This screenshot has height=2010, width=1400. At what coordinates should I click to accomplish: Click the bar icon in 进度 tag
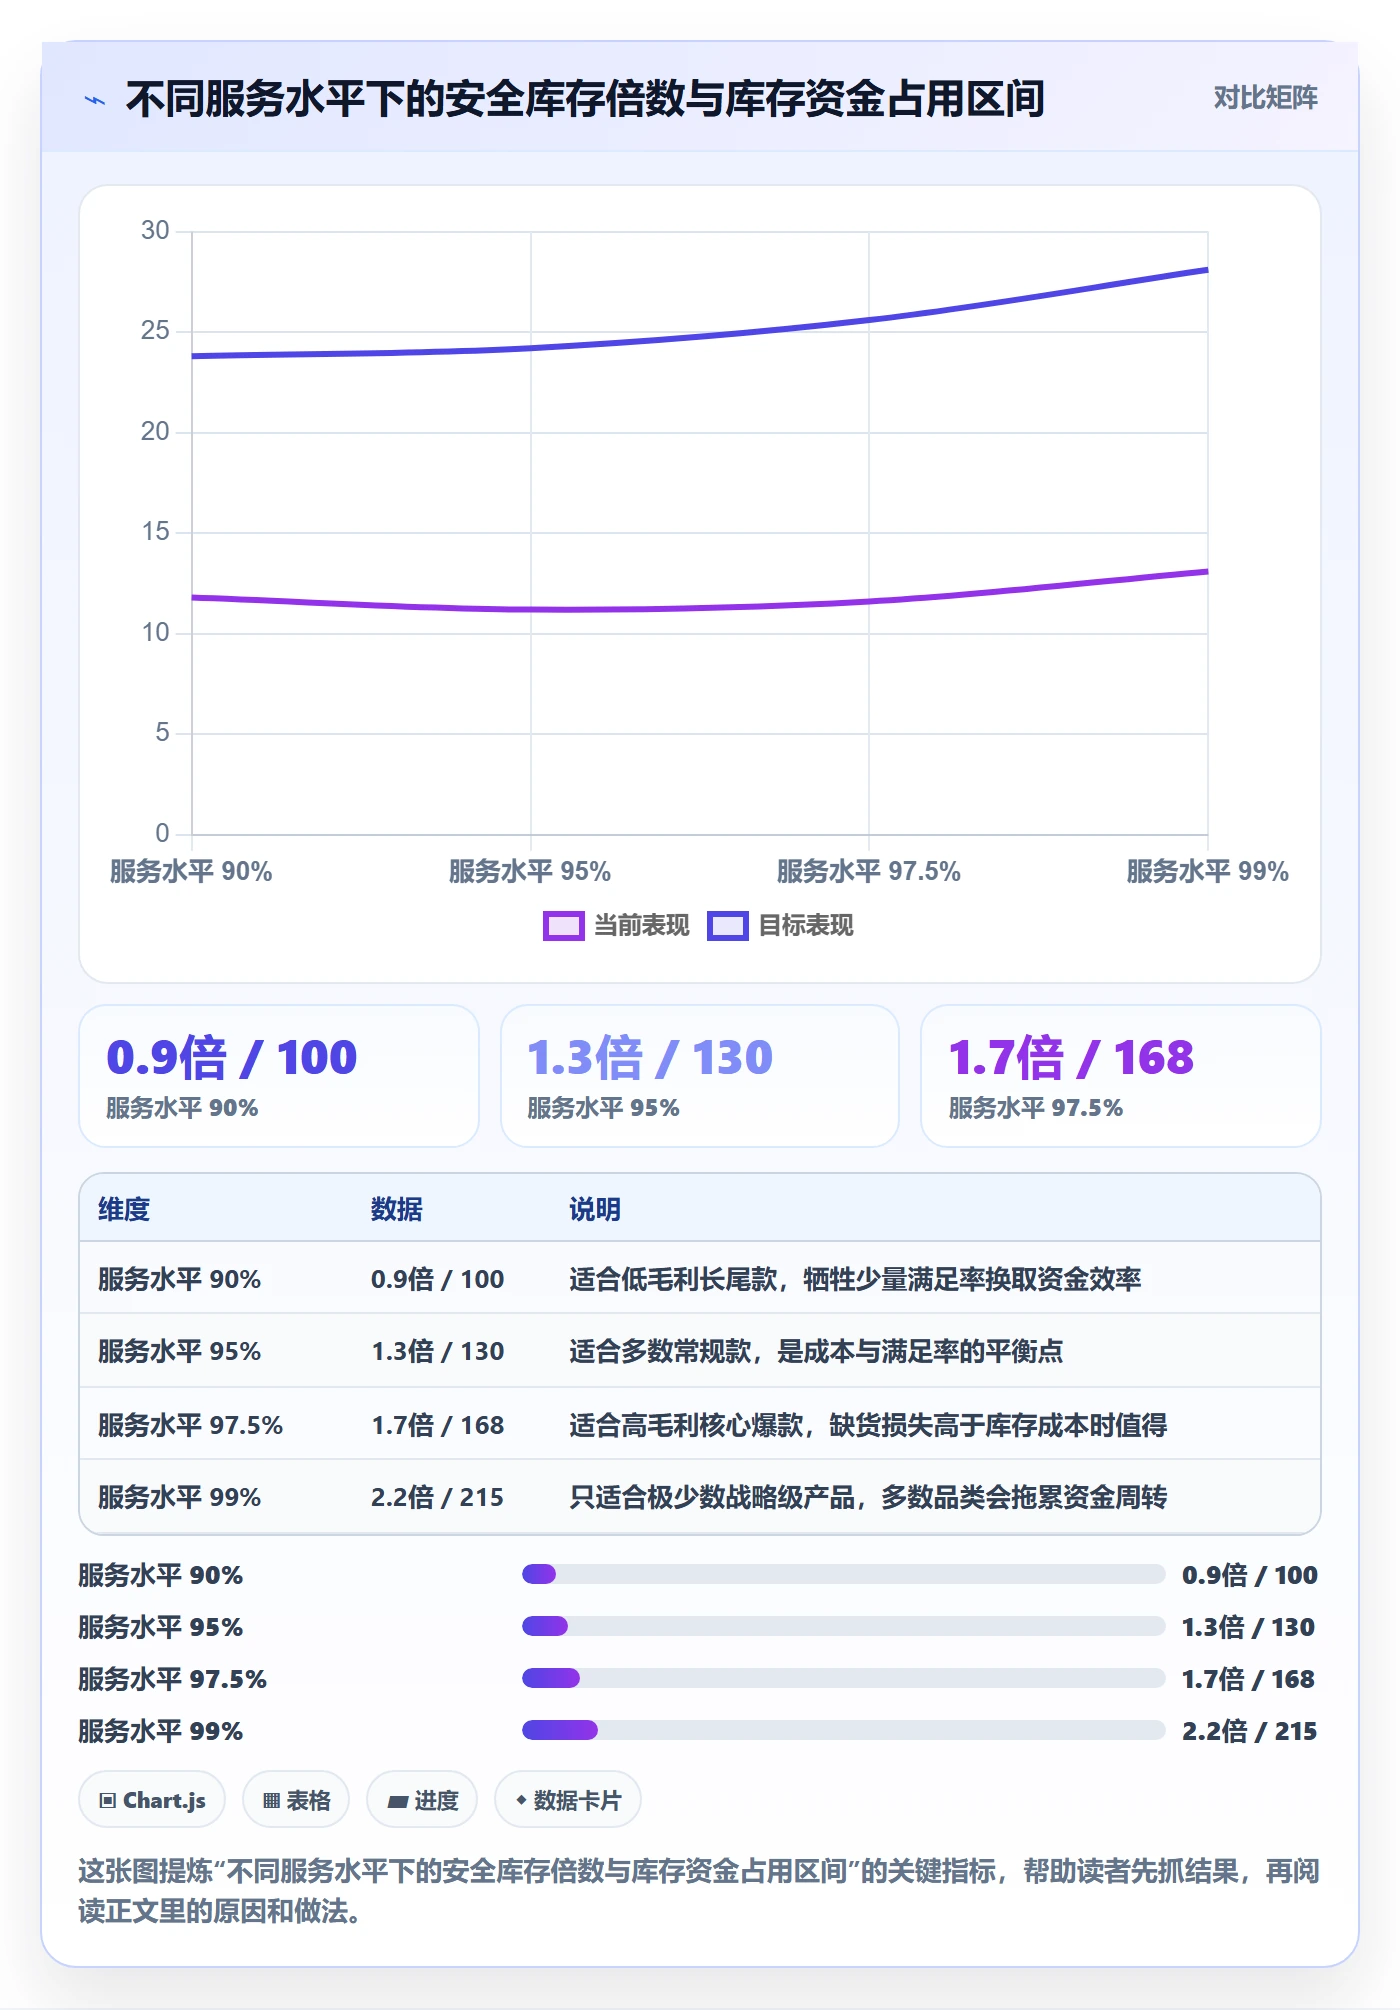tap(398, 1802)
